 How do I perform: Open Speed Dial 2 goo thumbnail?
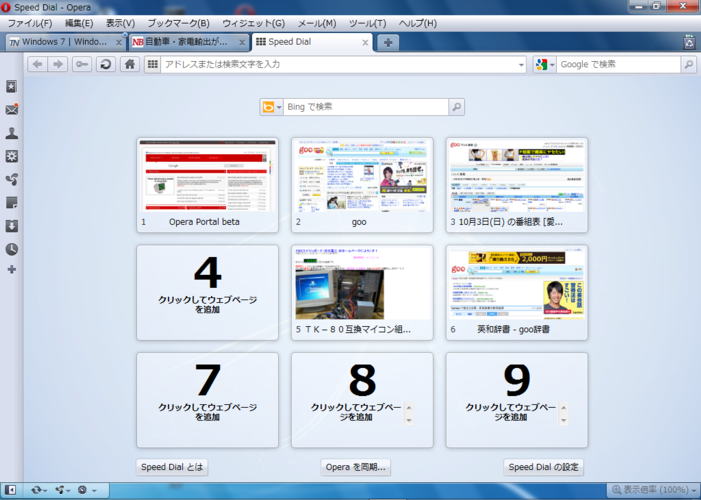362,185
